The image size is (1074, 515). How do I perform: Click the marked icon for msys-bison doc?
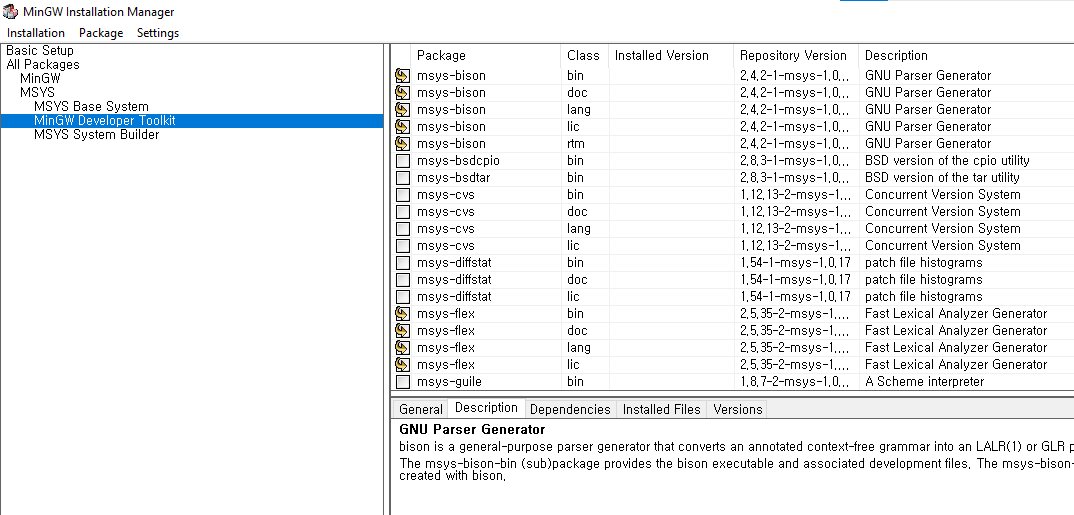[x=403, y=92]
